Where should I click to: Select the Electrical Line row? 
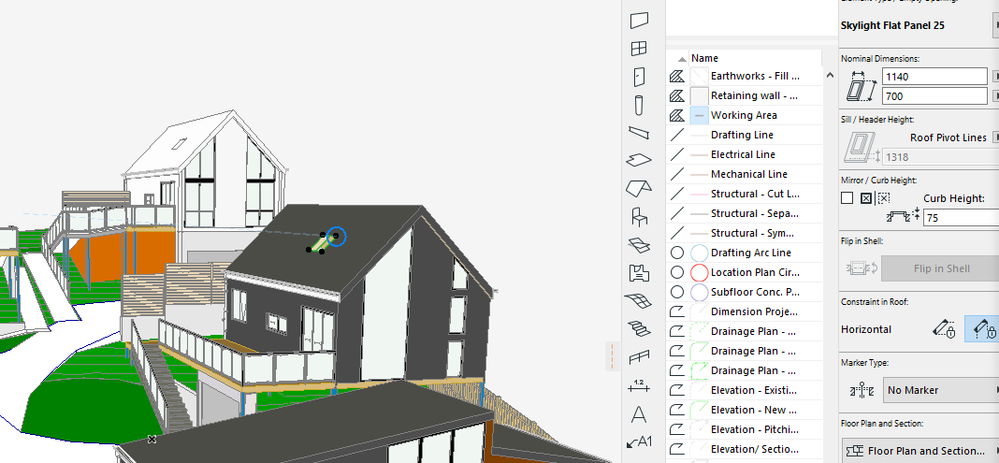point(744,155)
